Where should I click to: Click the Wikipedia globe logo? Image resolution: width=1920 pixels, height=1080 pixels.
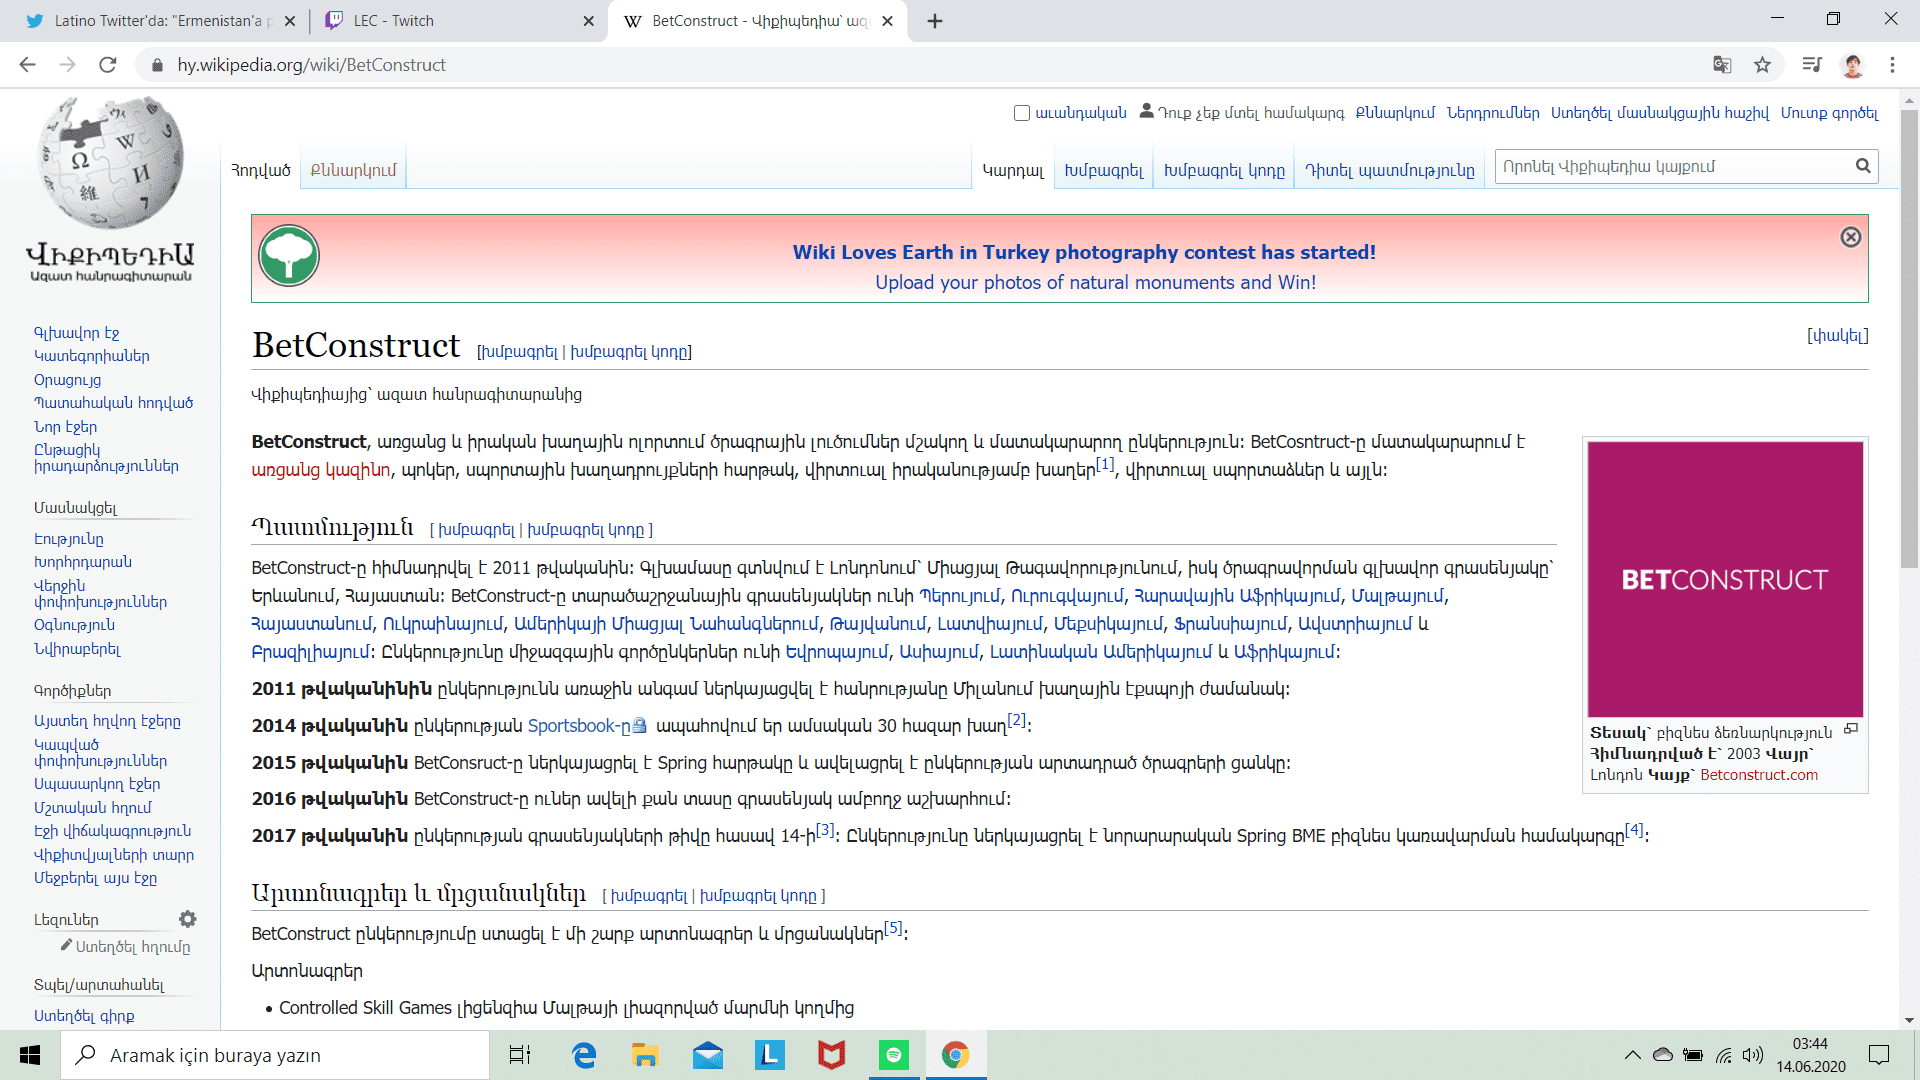click(110, 163)
